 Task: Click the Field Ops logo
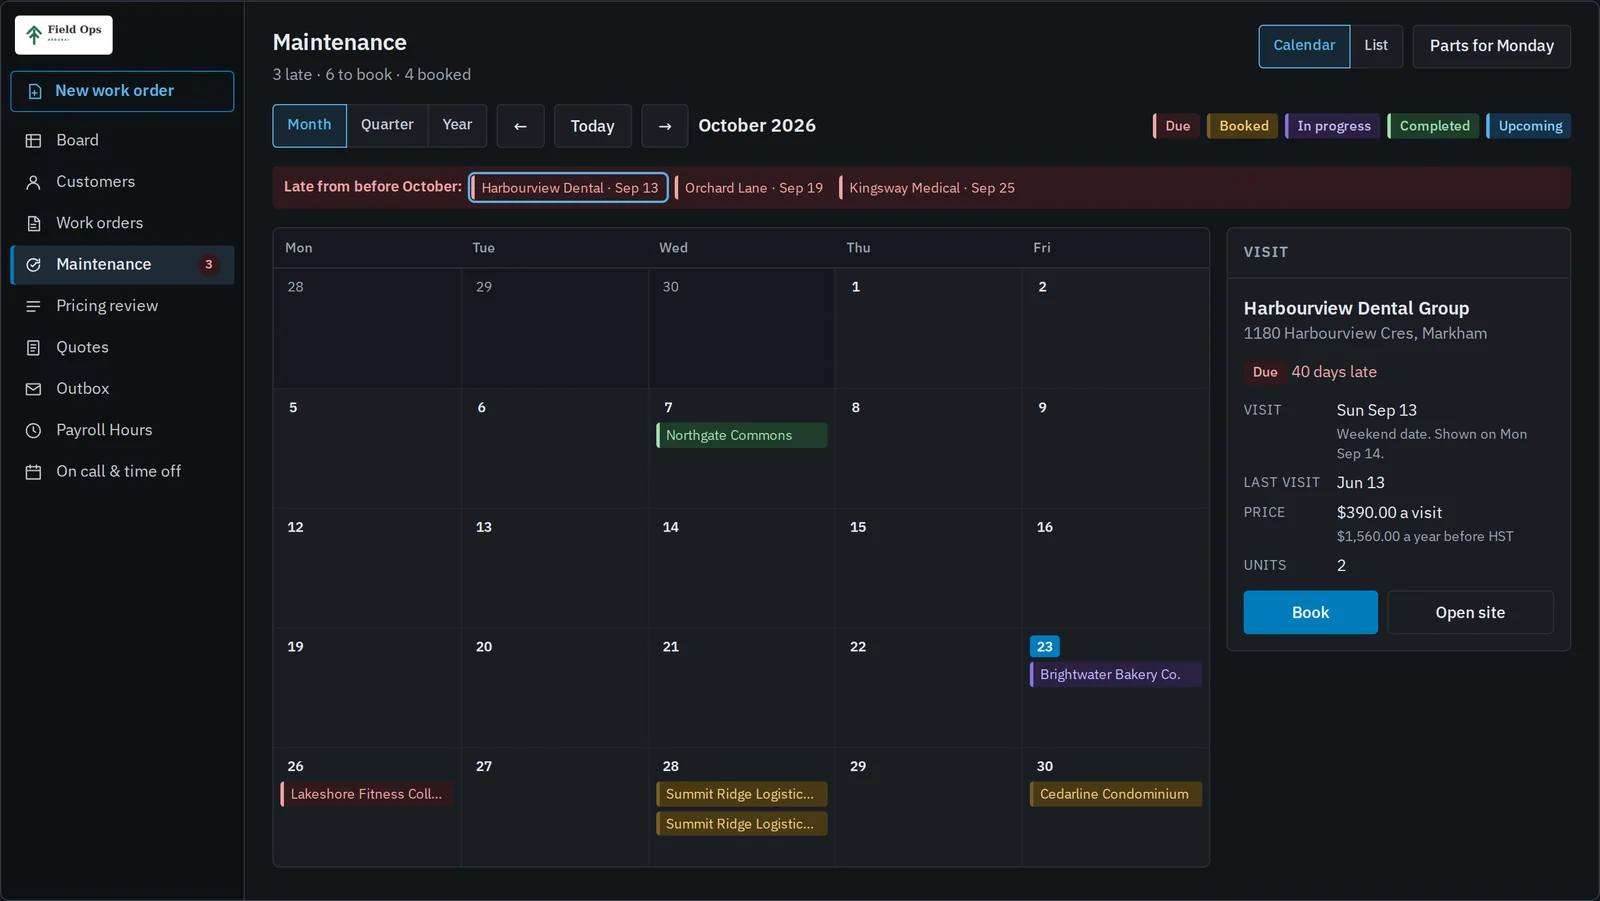pos(63,35)
